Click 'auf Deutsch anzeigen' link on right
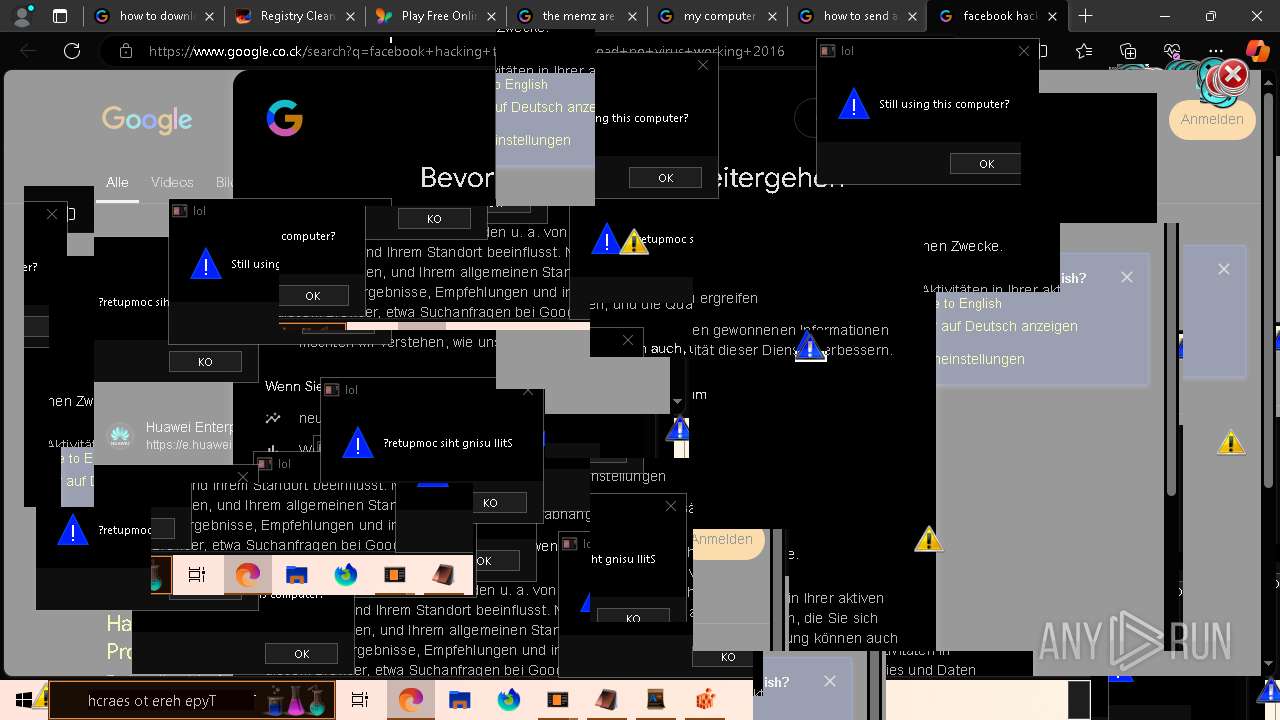Viewport: 1280px width, 720px height. (x=1009, y=326)
